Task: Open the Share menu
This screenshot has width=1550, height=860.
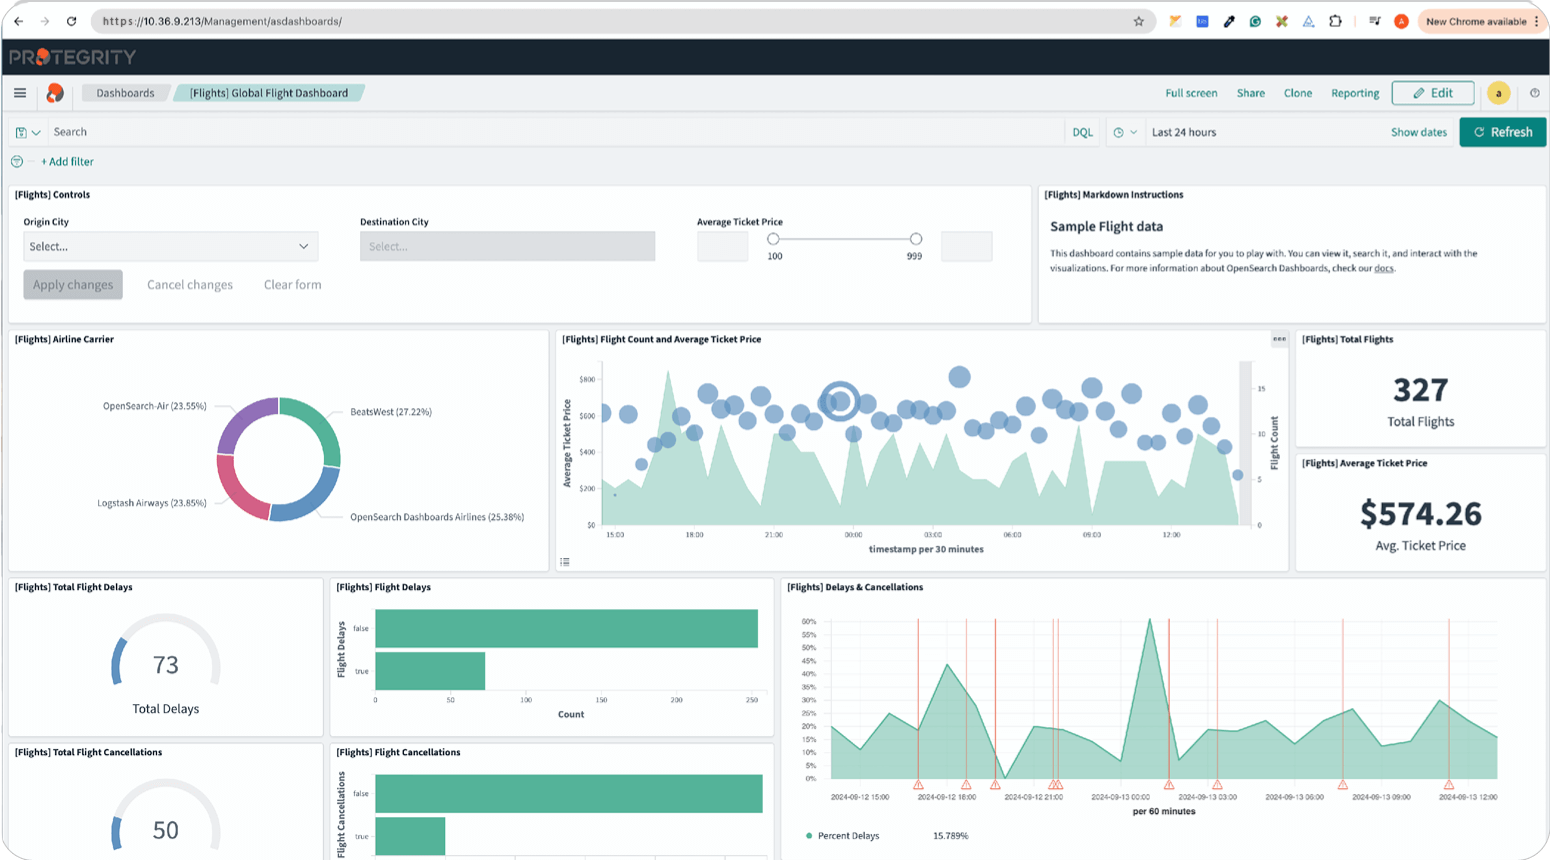Action: [1250, 93]
